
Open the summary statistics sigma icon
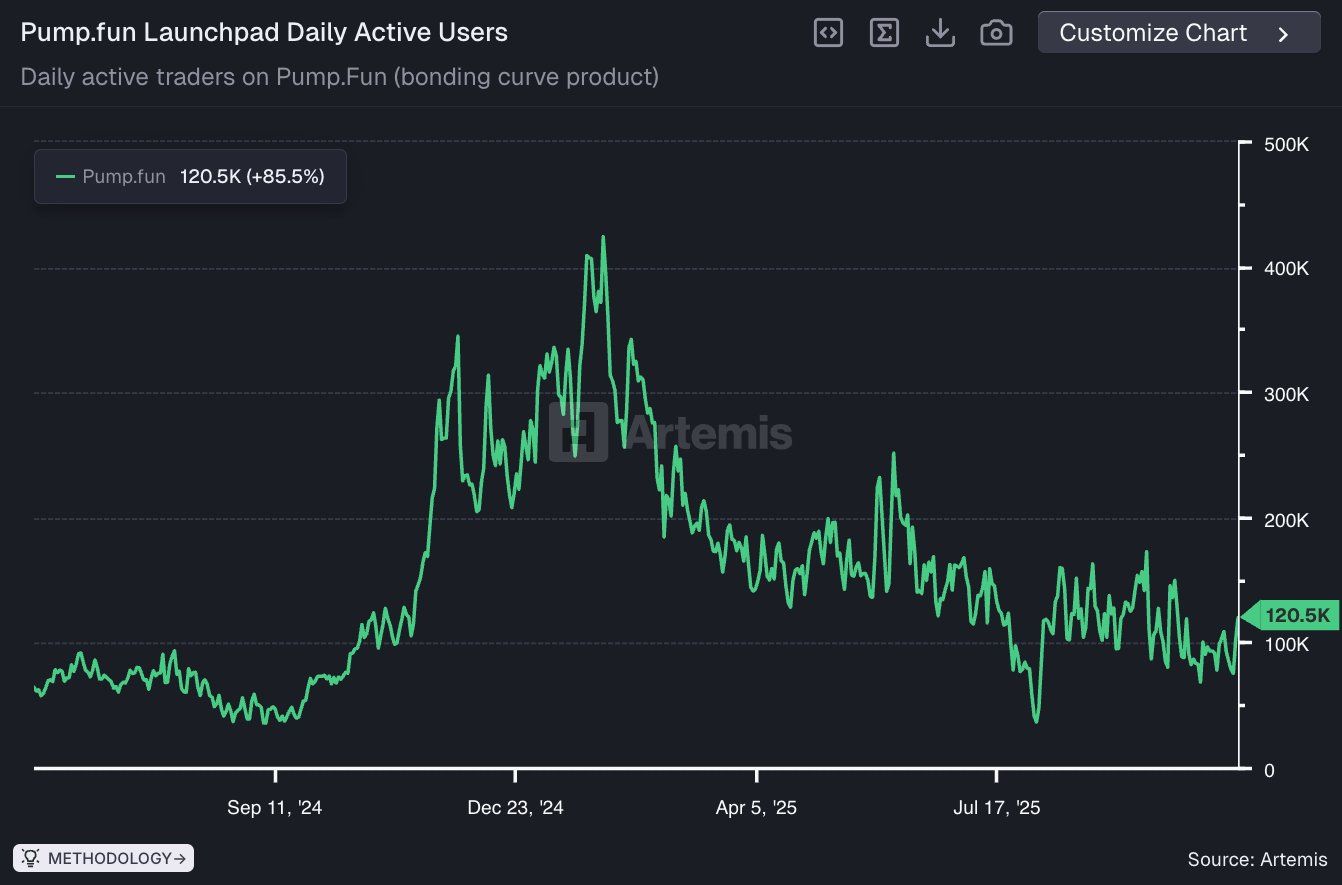(x=884, y=31)
